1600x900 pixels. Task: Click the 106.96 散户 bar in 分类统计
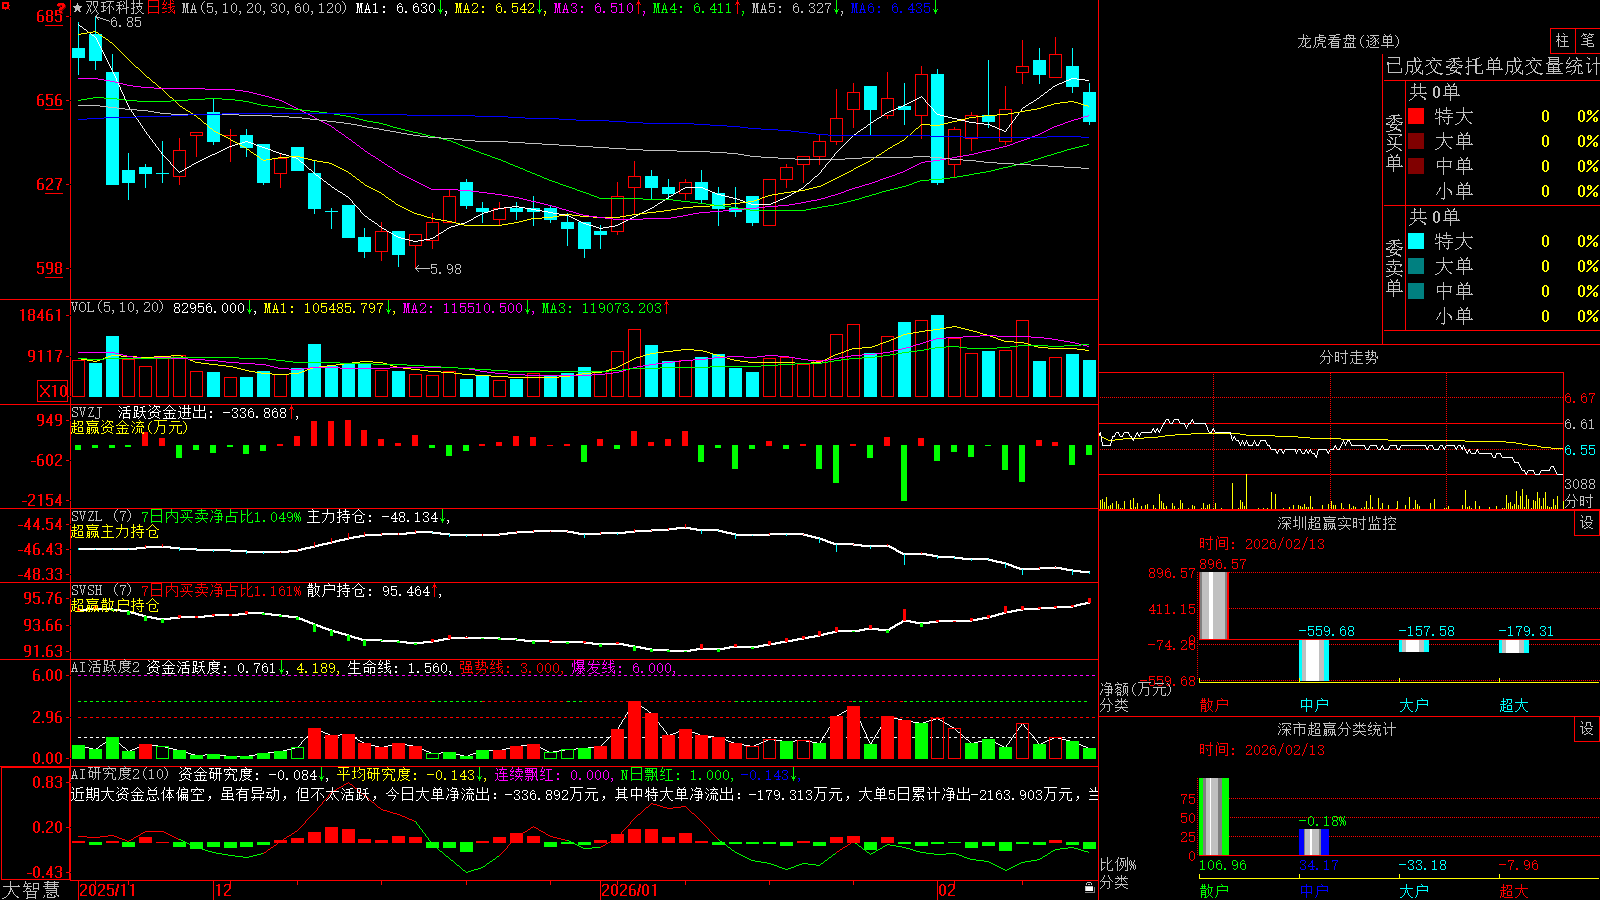[x=1214, y=817]
